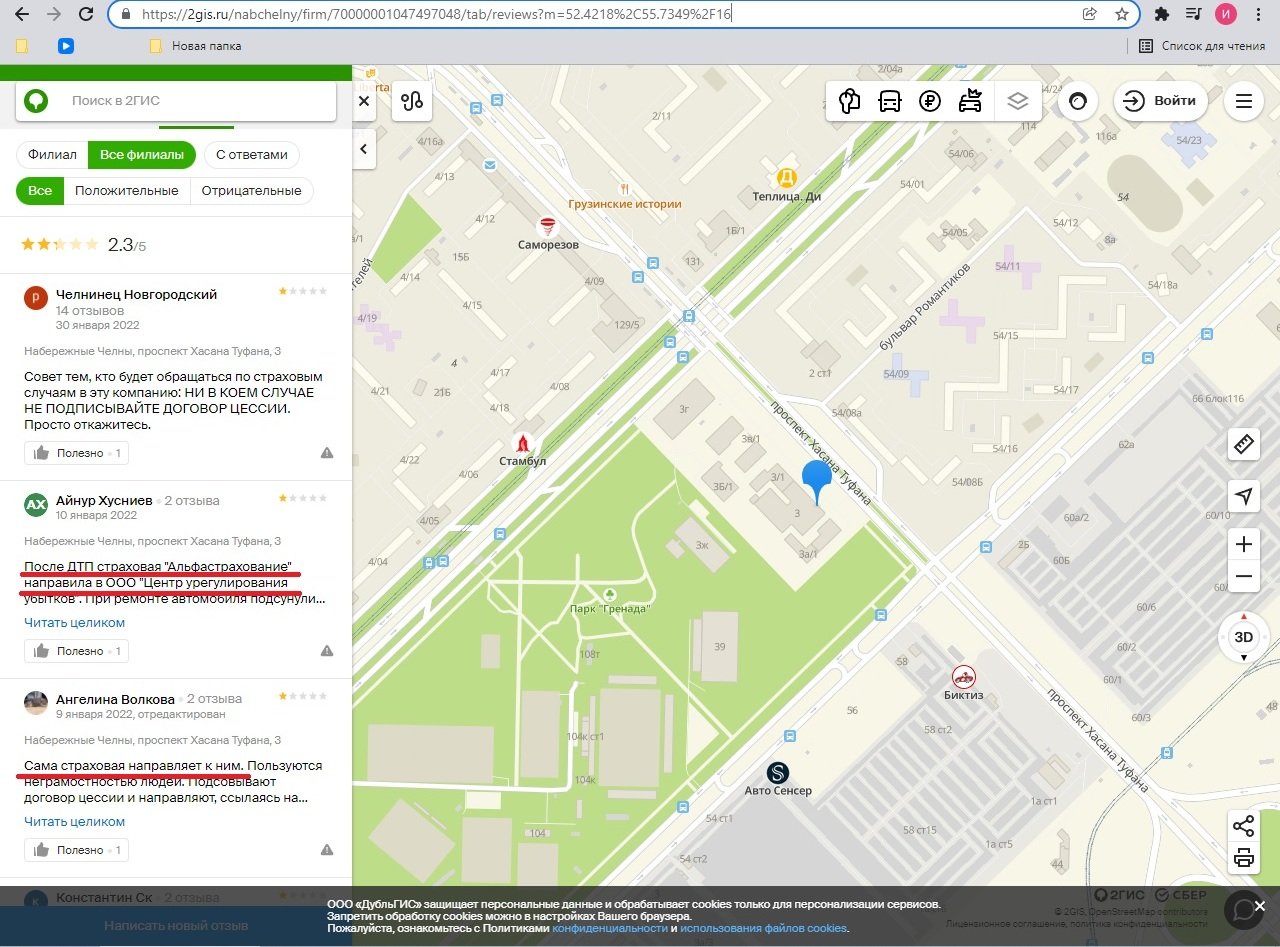Close the firm card panel

(x=364, y=101)
